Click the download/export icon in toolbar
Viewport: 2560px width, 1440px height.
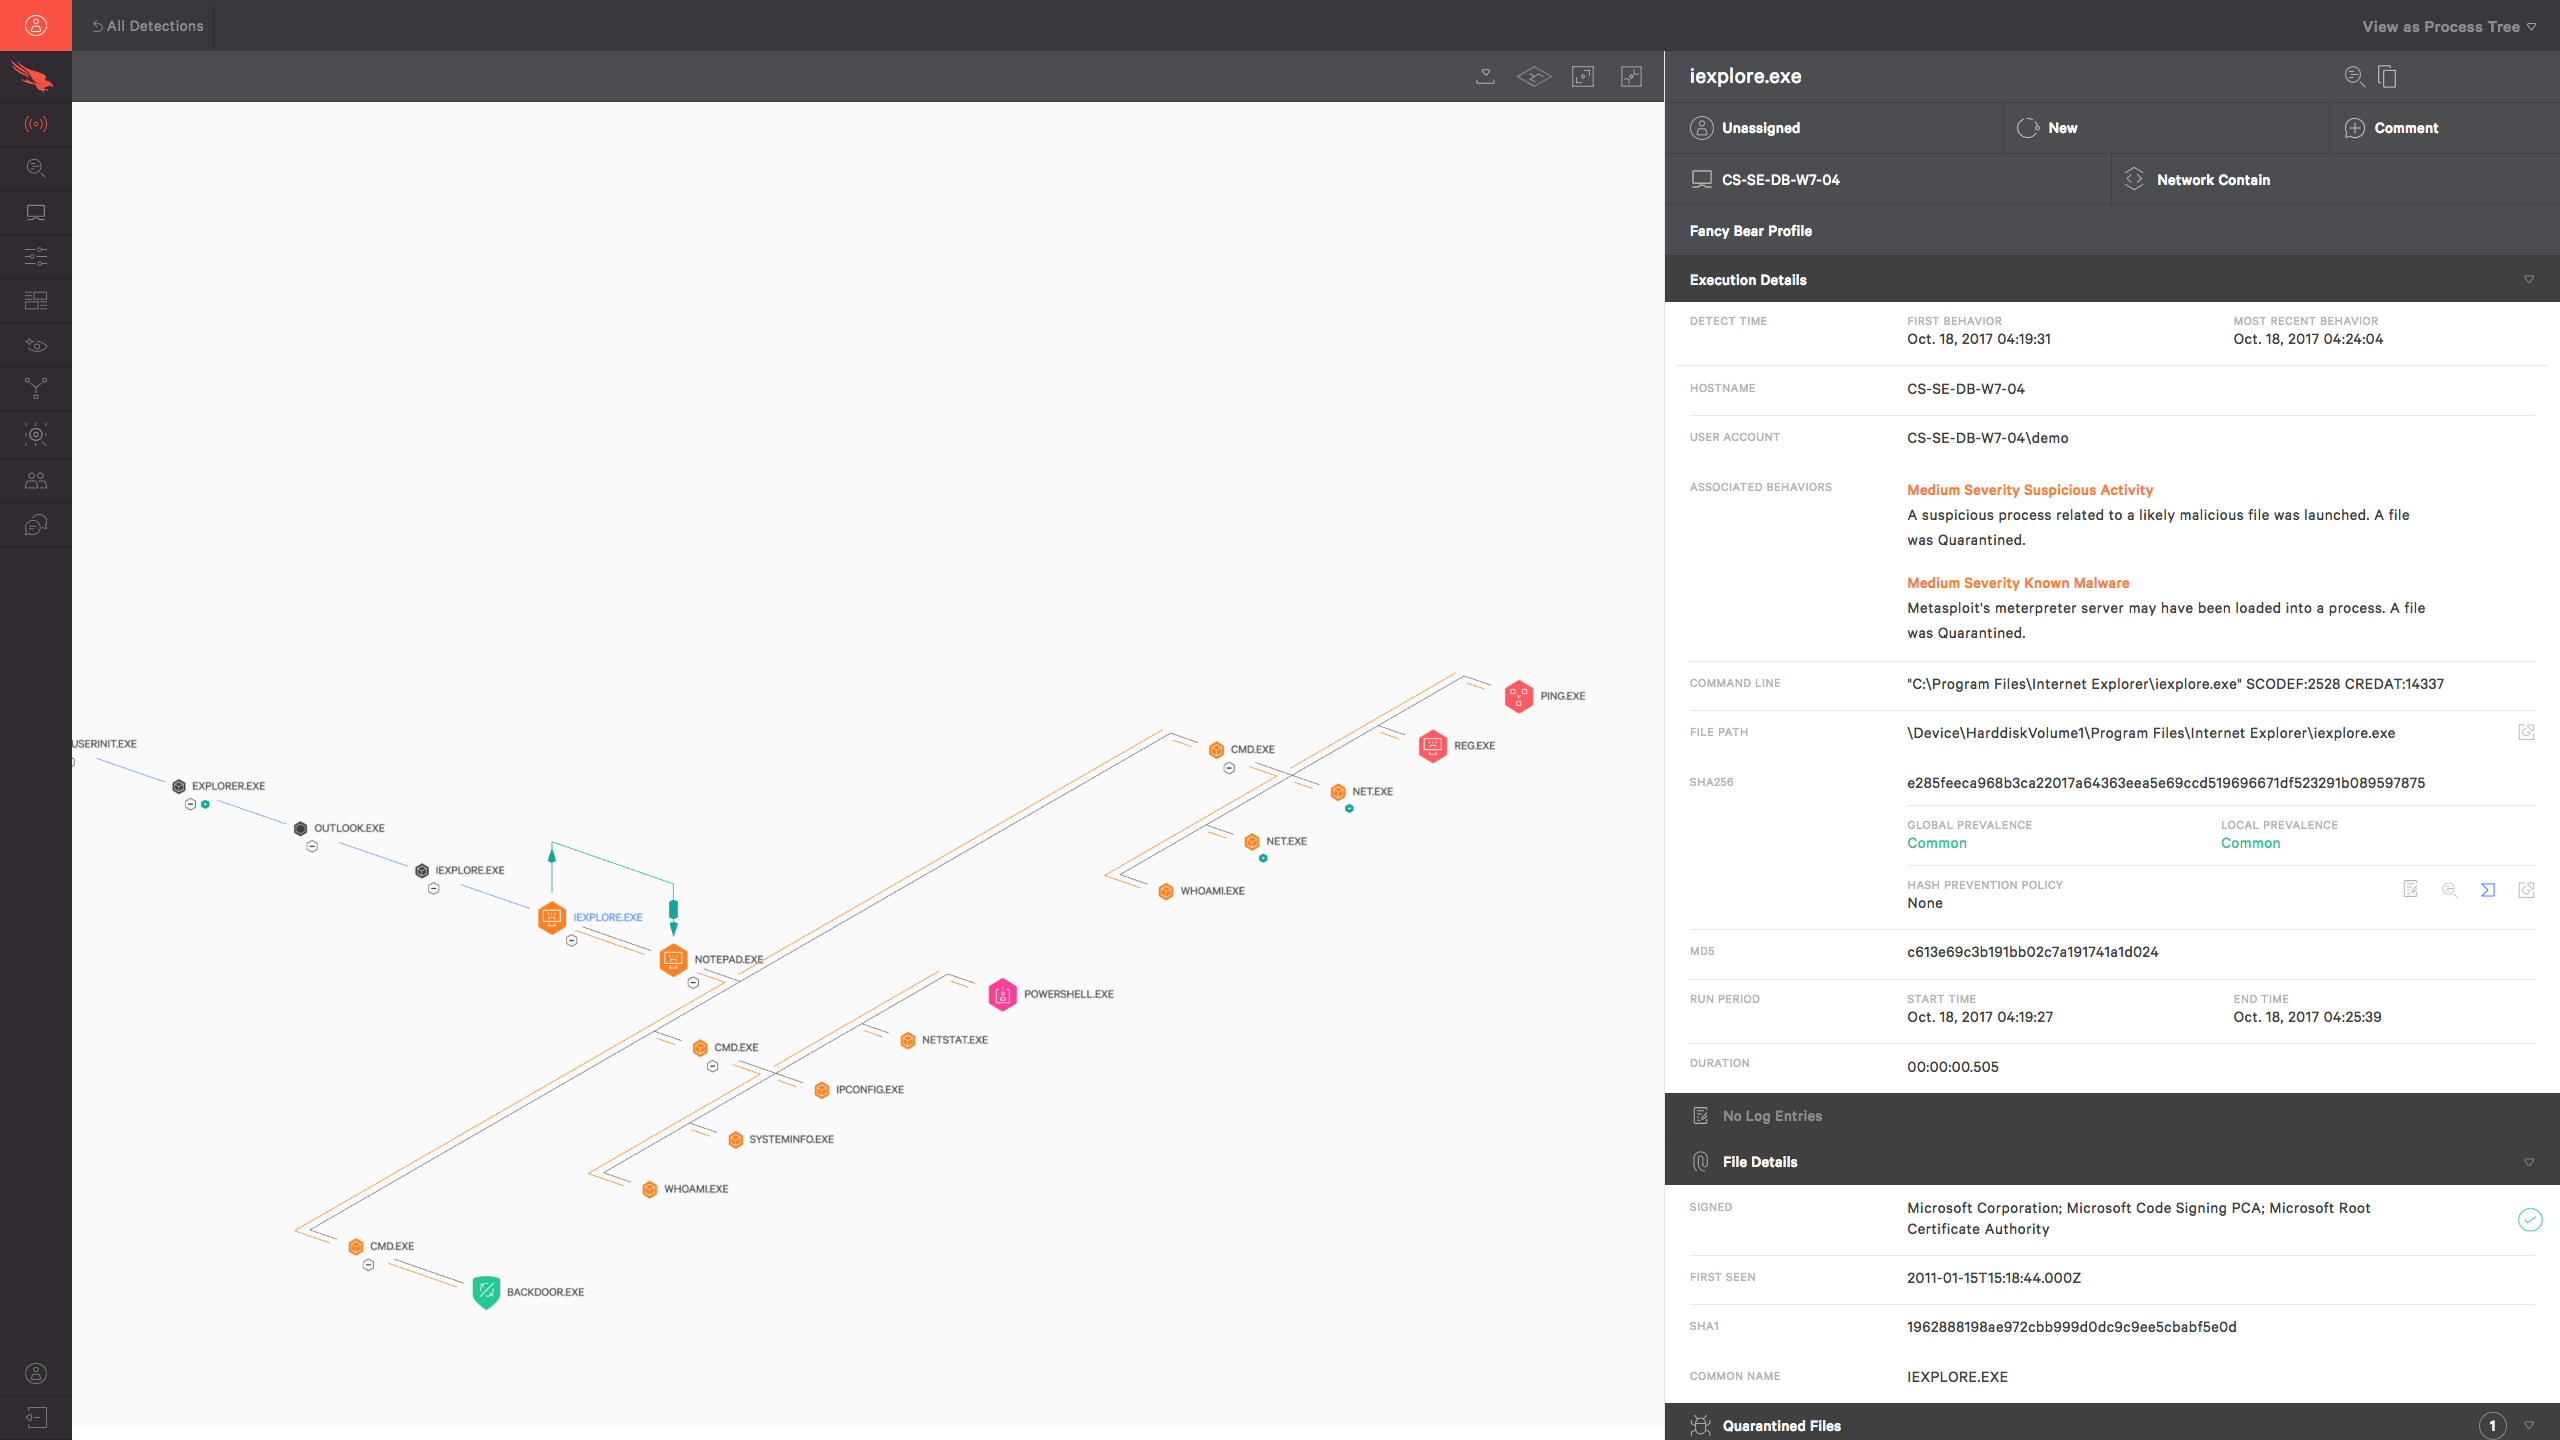click(x=1487, y=76)
